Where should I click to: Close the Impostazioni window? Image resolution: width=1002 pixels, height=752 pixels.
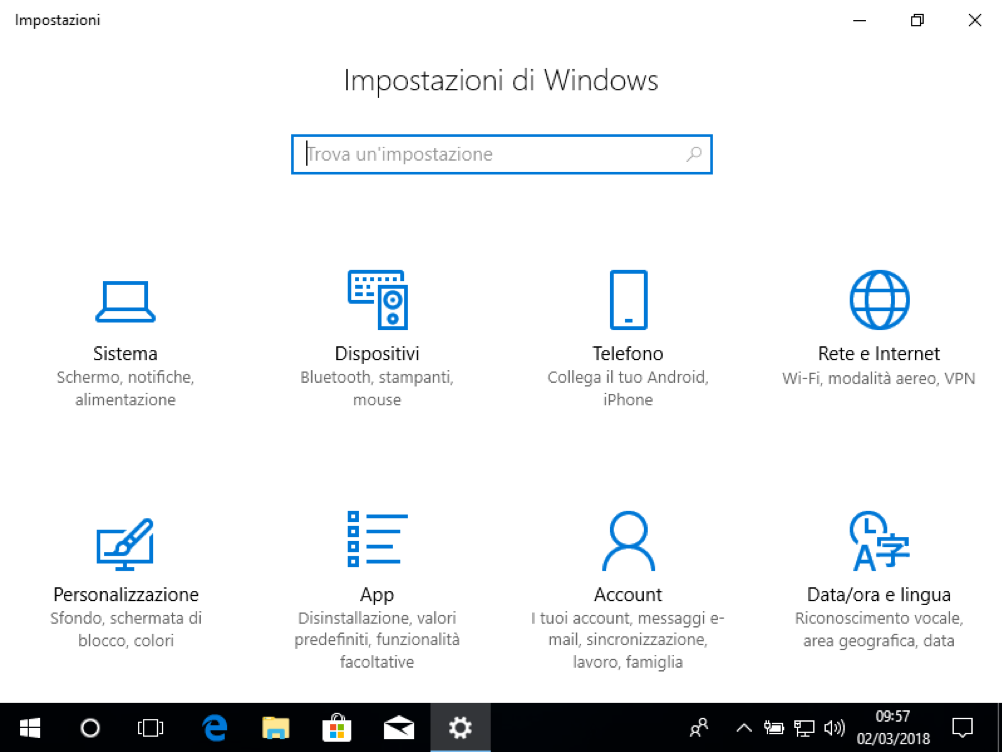point(975,20)
